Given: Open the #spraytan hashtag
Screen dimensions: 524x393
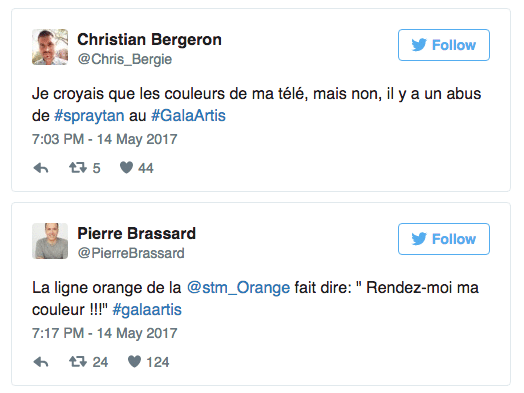Looking at the screenshot, I should click(x=89, y=116).
